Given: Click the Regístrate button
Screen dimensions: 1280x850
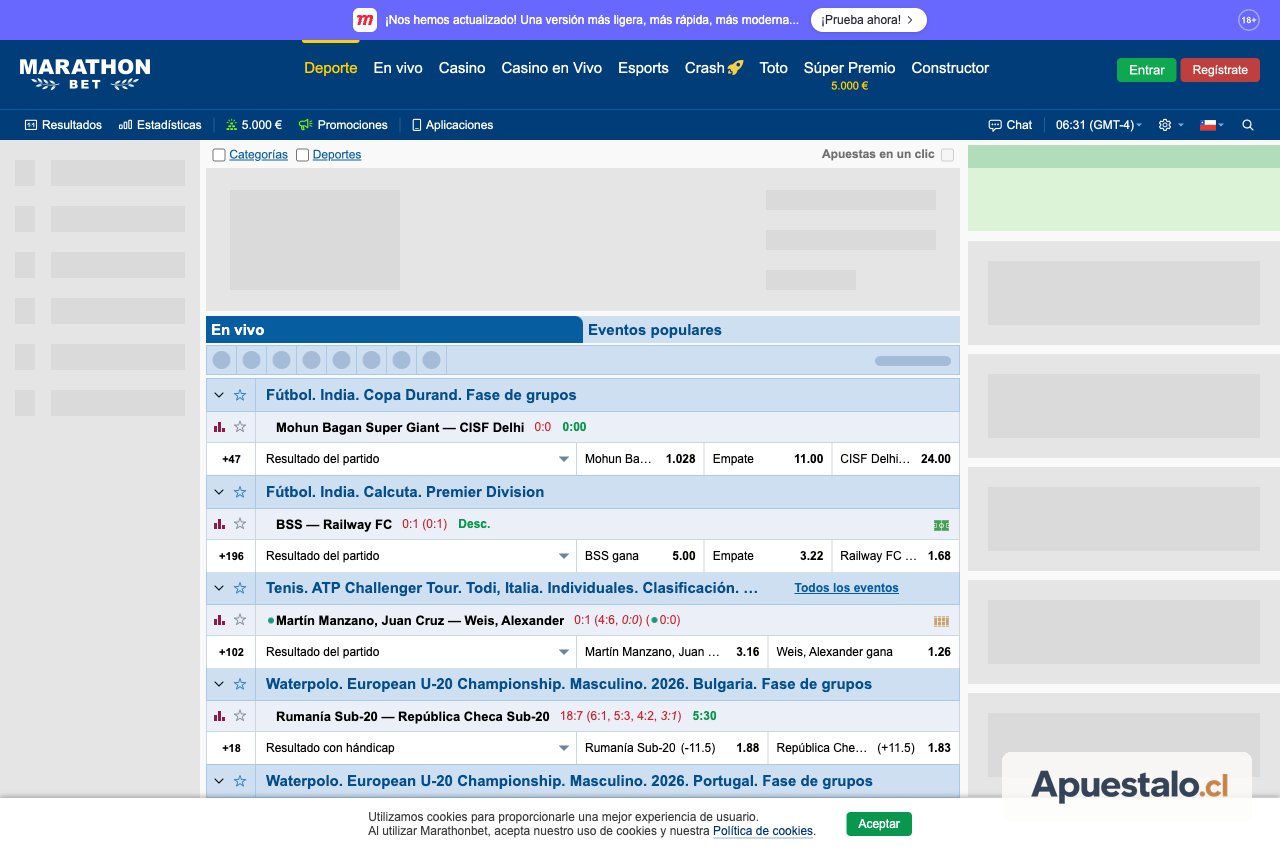Looking at the screenshot, I should pos(1220,70).
